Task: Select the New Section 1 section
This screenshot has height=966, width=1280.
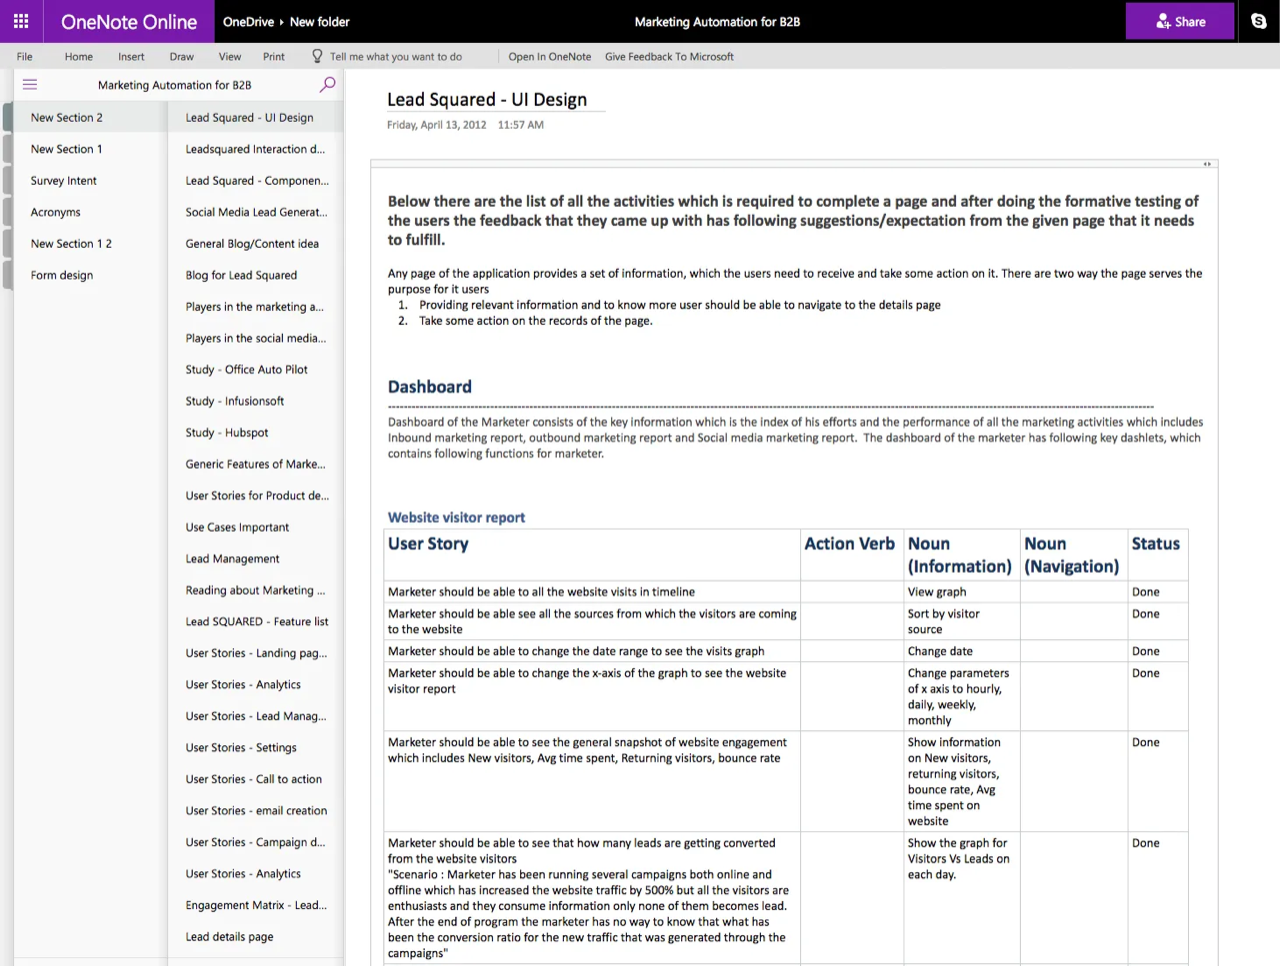Action: point(90,149)
